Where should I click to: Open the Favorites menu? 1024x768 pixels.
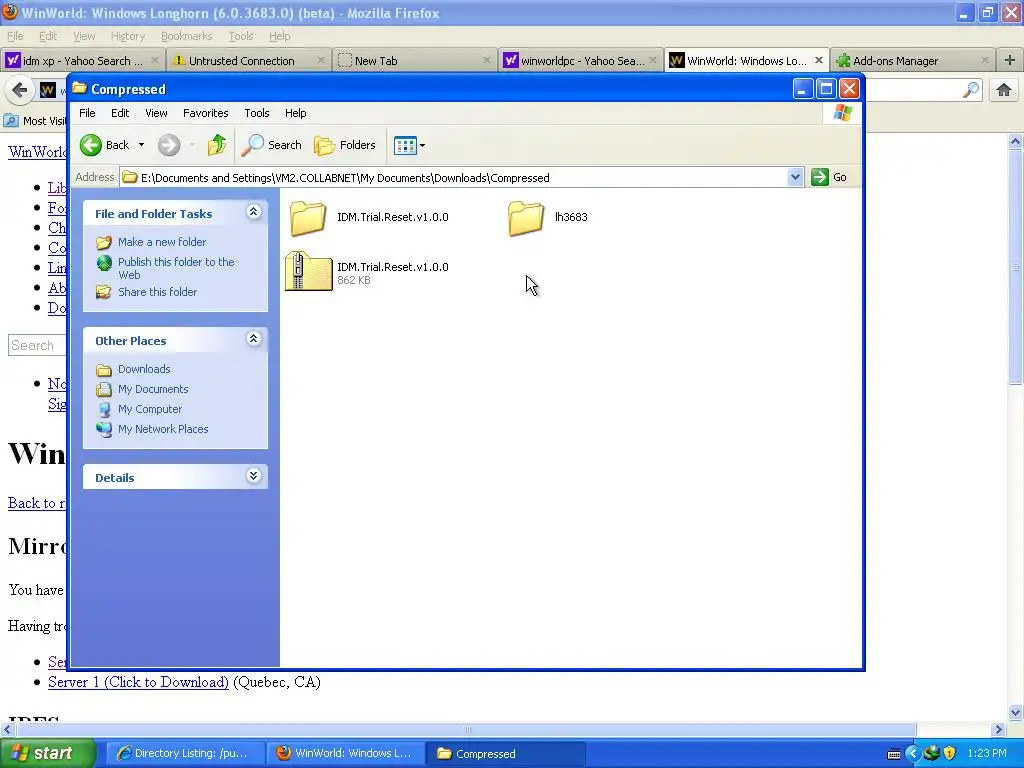pos(206,113)
